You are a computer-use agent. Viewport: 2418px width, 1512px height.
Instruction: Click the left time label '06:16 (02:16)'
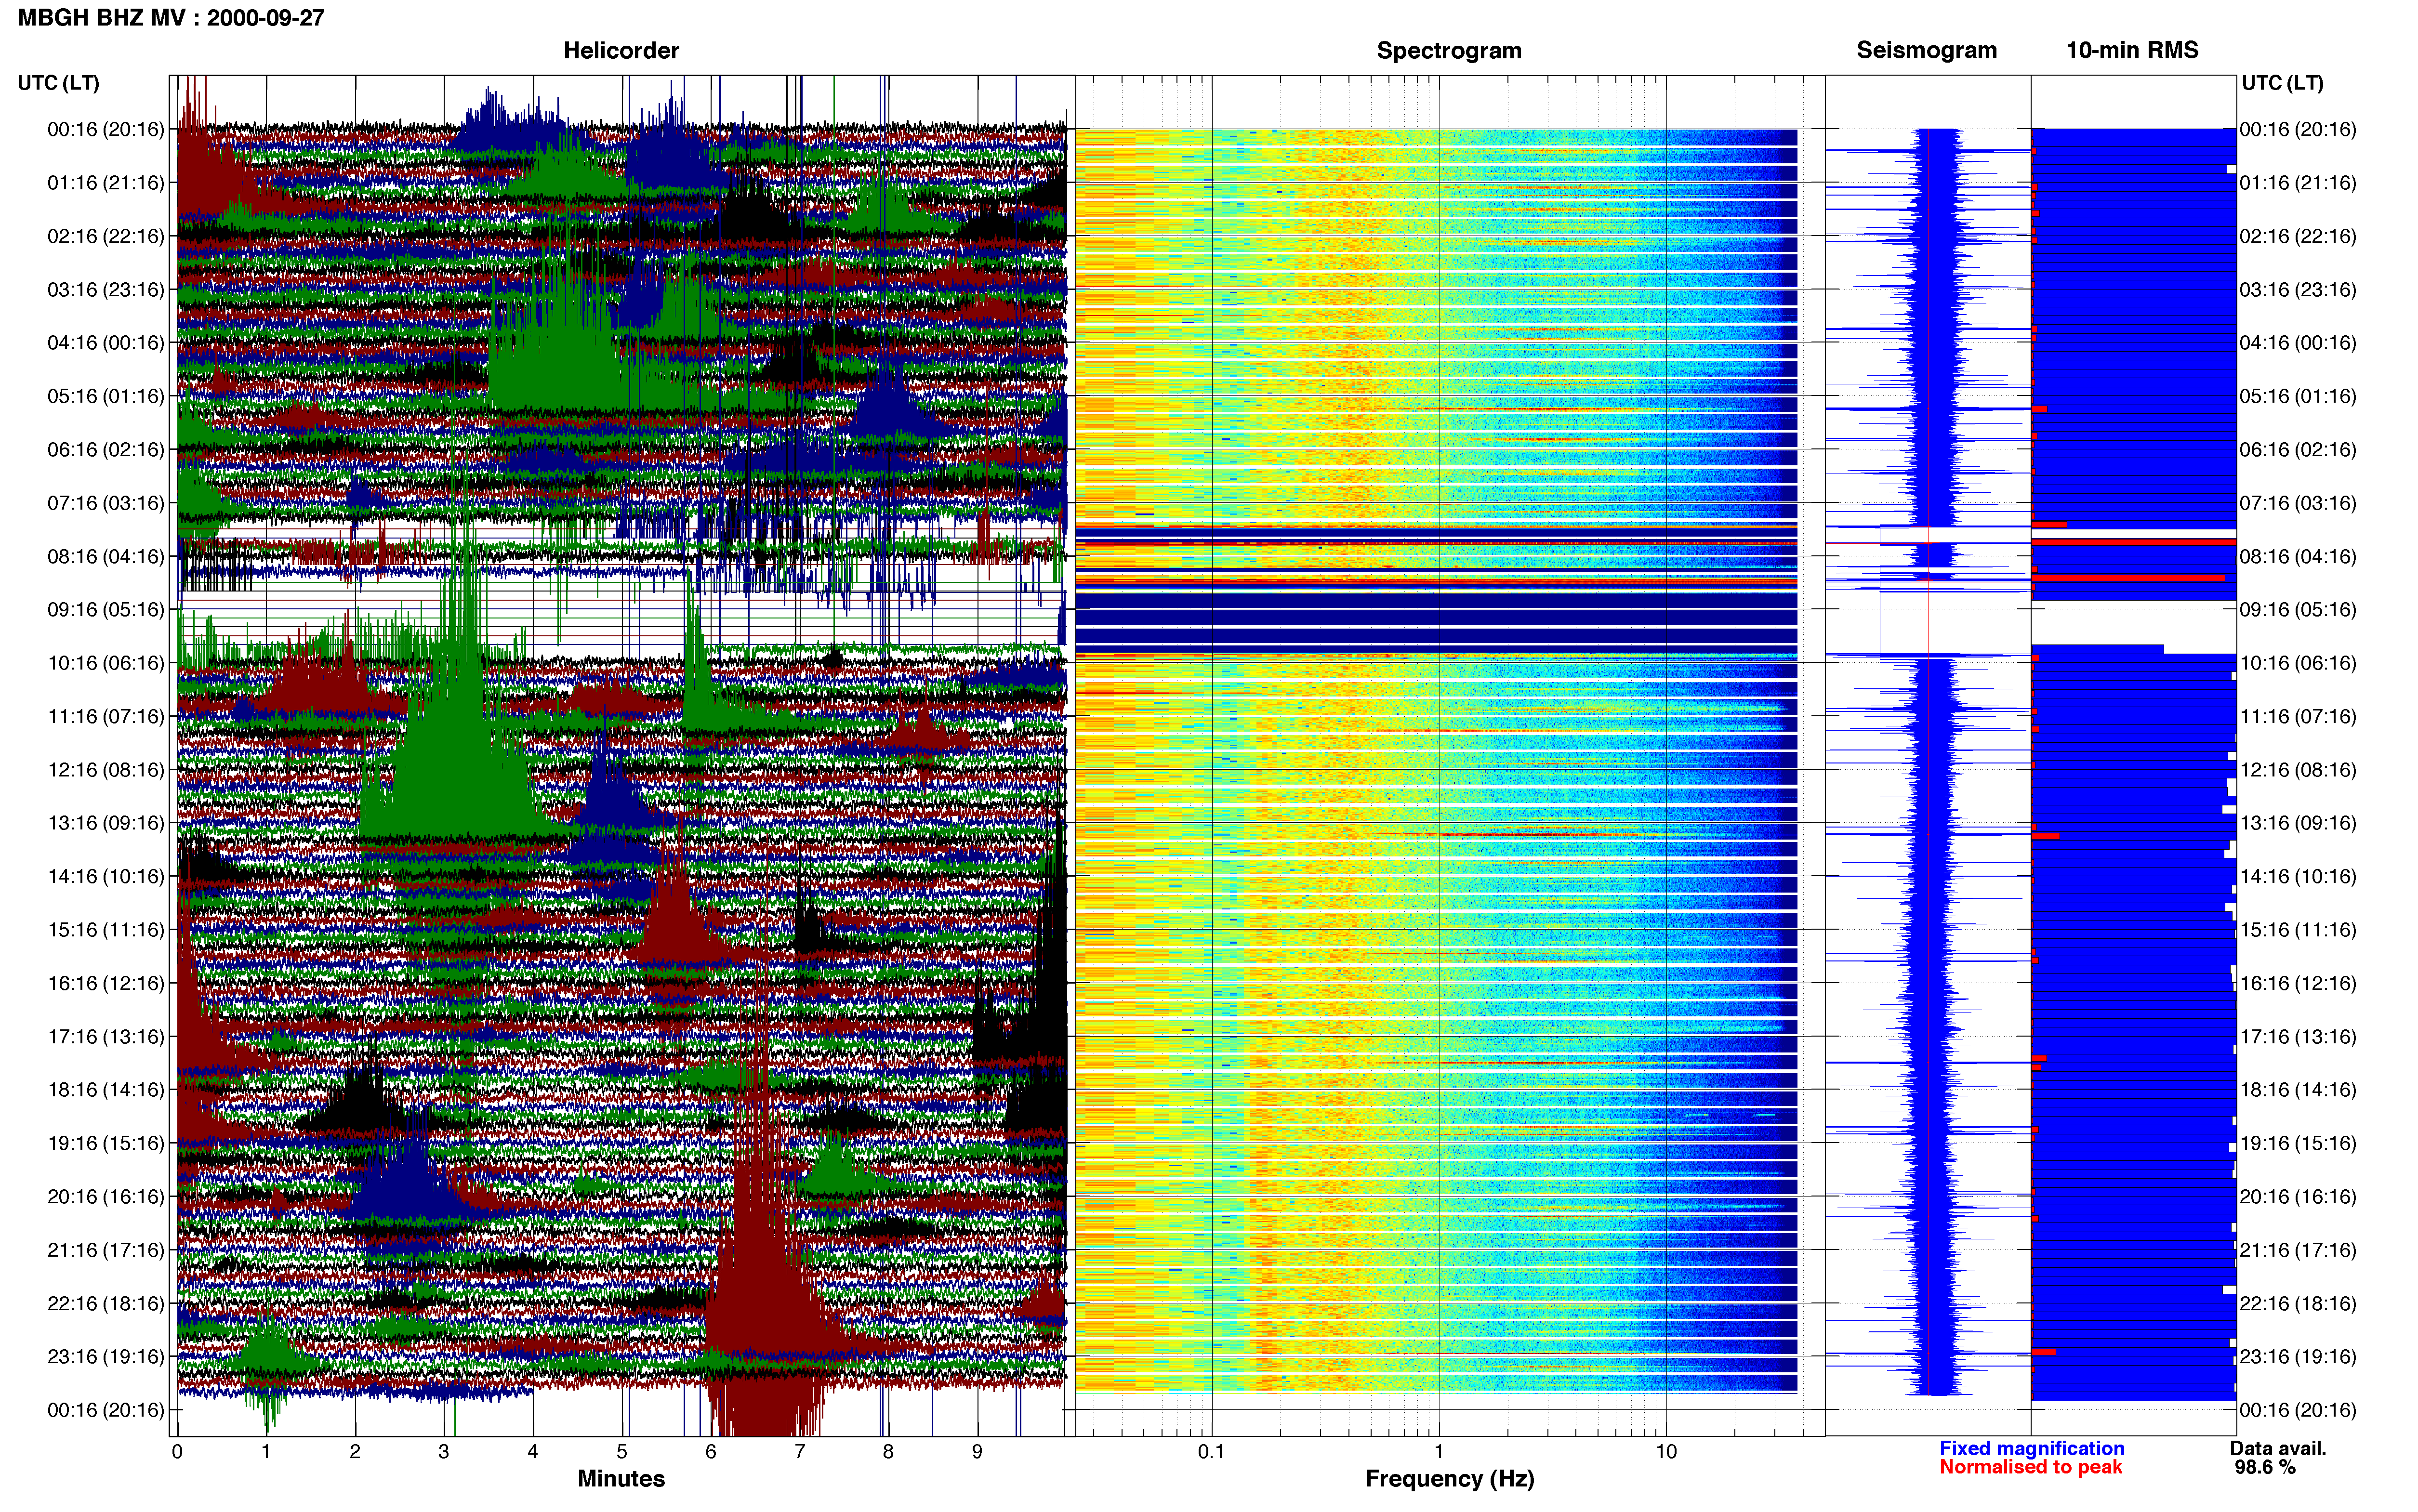tap(106, 450)
